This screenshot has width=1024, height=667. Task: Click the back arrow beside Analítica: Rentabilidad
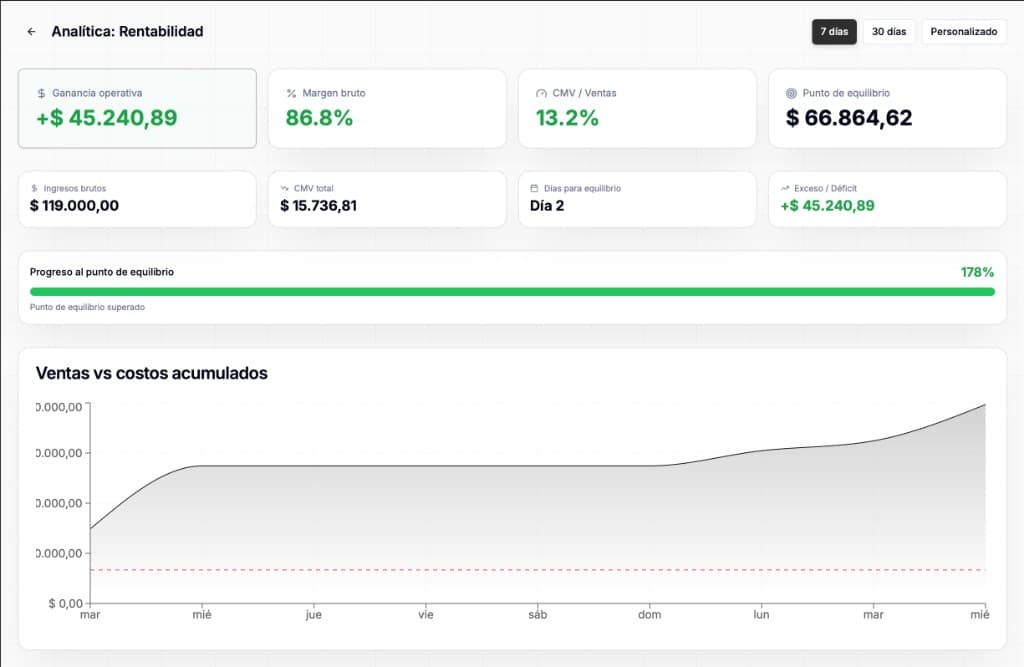(31, 32)
